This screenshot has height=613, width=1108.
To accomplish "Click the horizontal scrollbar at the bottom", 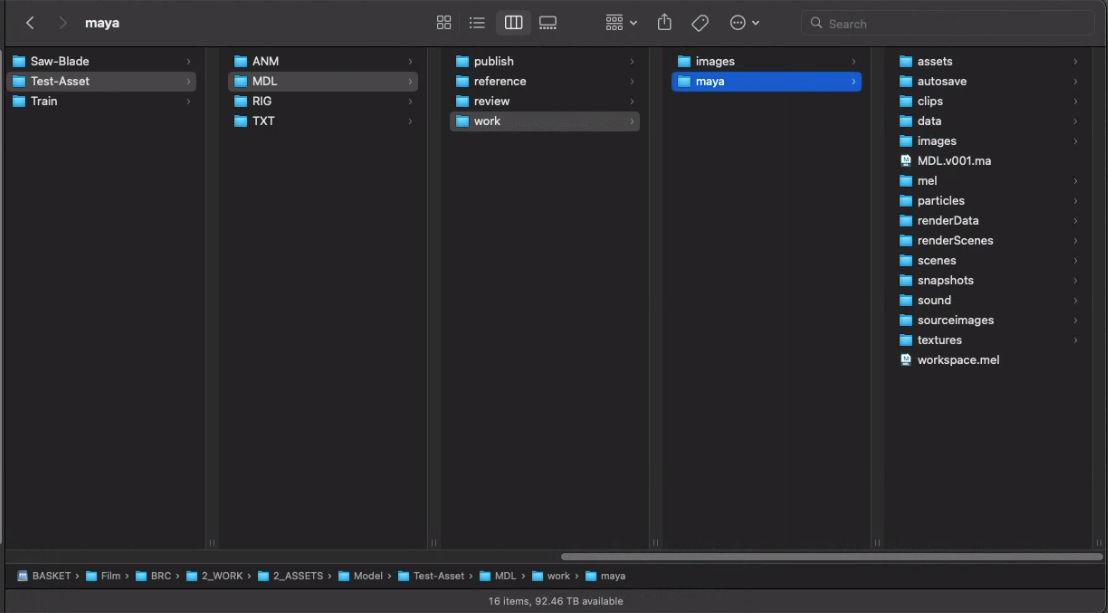I will [830, 557].
